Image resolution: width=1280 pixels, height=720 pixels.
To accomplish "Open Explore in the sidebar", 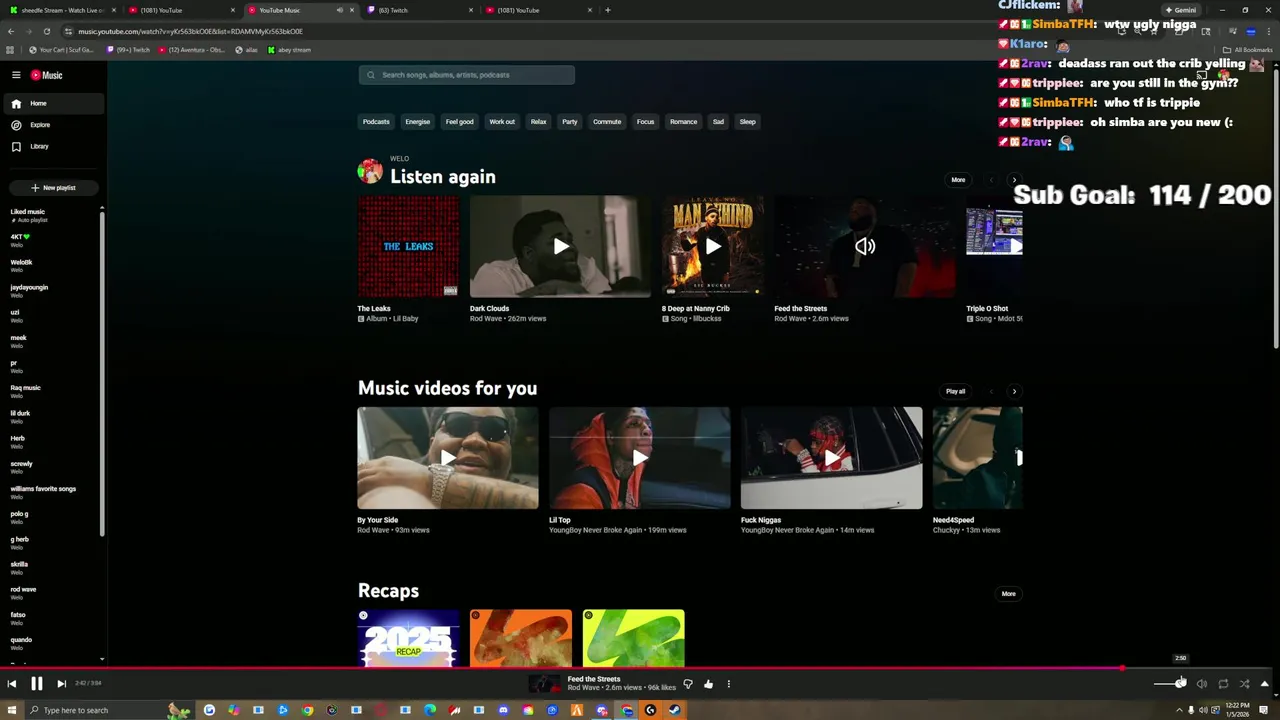I will tap(52, 125).
